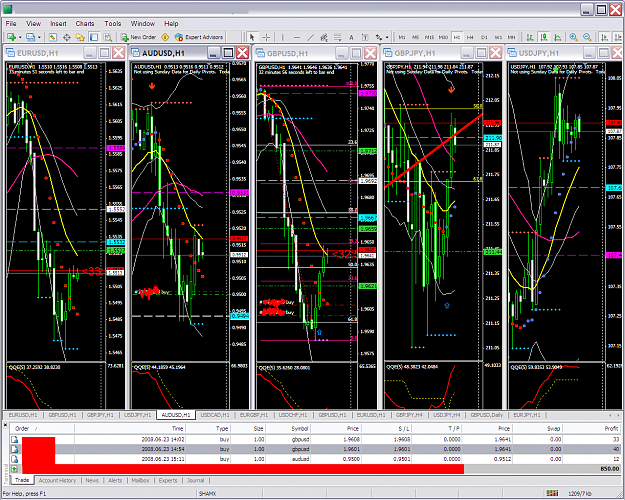This screenshot has width=625, height=500.
Task: Open the Tools menu
Action: tap(113, 24)
